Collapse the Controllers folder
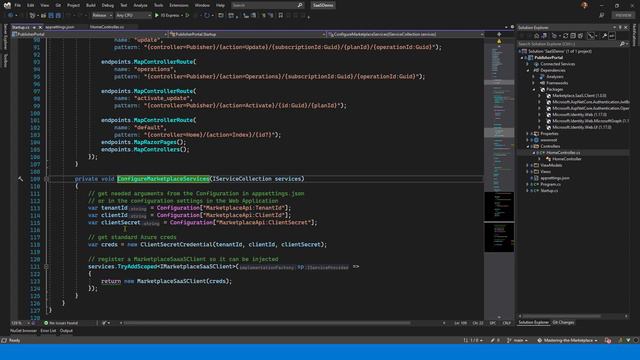Viewport: 640px width, 360px height. [528, 146]
